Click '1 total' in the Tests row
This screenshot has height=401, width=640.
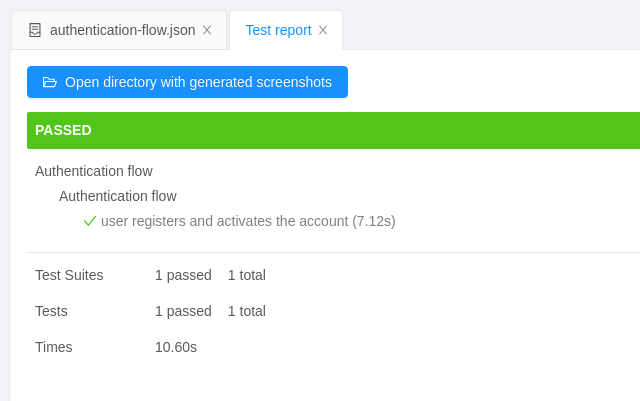point(247,311)
